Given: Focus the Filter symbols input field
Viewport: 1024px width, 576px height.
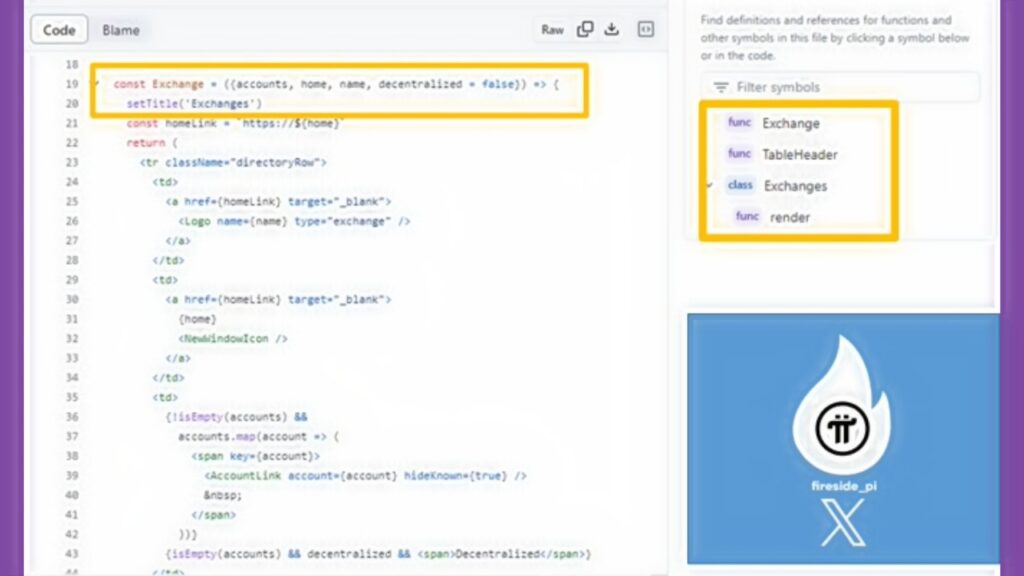Looking at the screenshot, I should click(x=850, y=87).
